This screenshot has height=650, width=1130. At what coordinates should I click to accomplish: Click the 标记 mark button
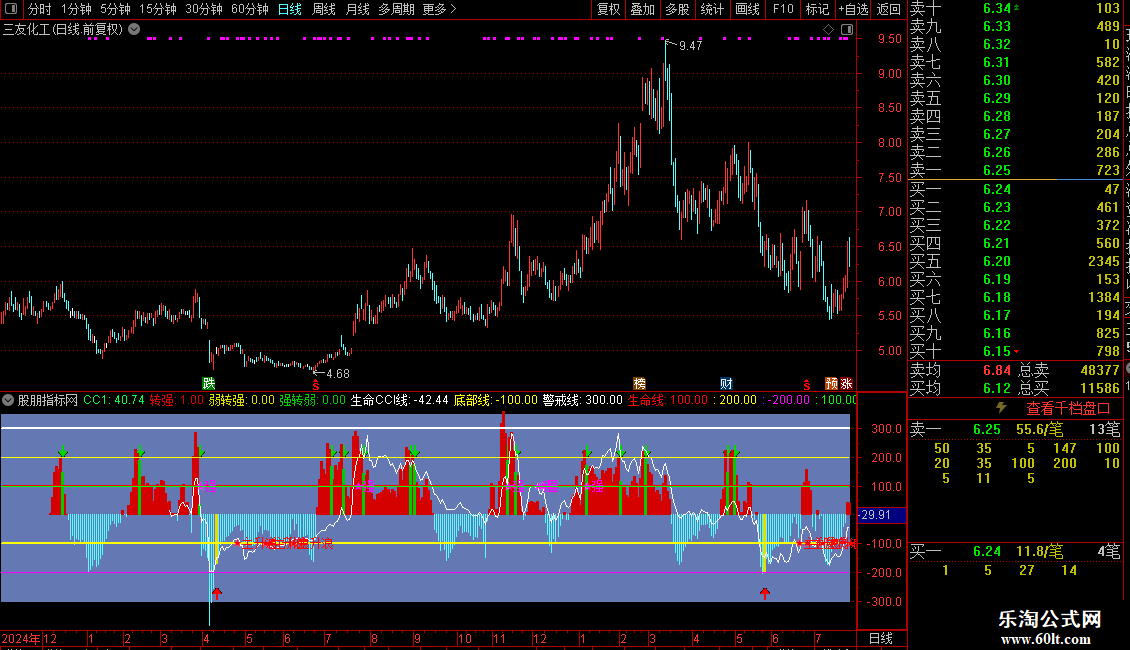click(x=817, y=9)
